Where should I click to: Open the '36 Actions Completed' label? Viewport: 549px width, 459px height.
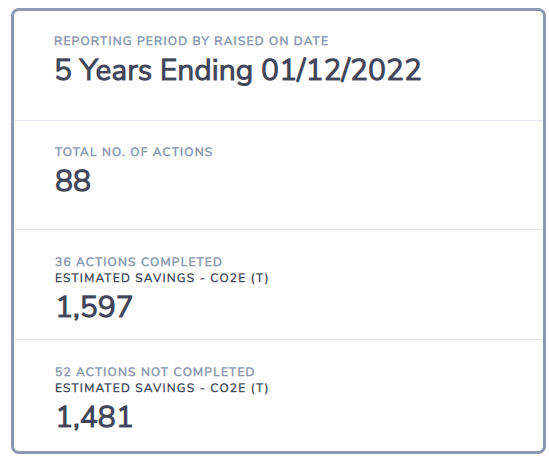click(x=139, y=262)
